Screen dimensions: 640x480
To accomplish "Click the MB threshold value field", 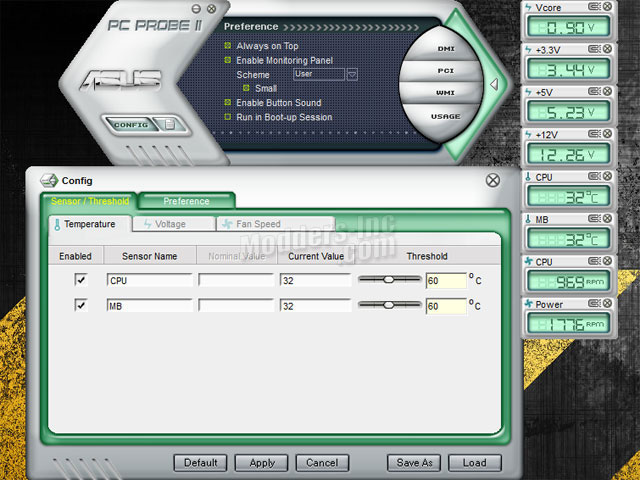I will coord(445,305).
